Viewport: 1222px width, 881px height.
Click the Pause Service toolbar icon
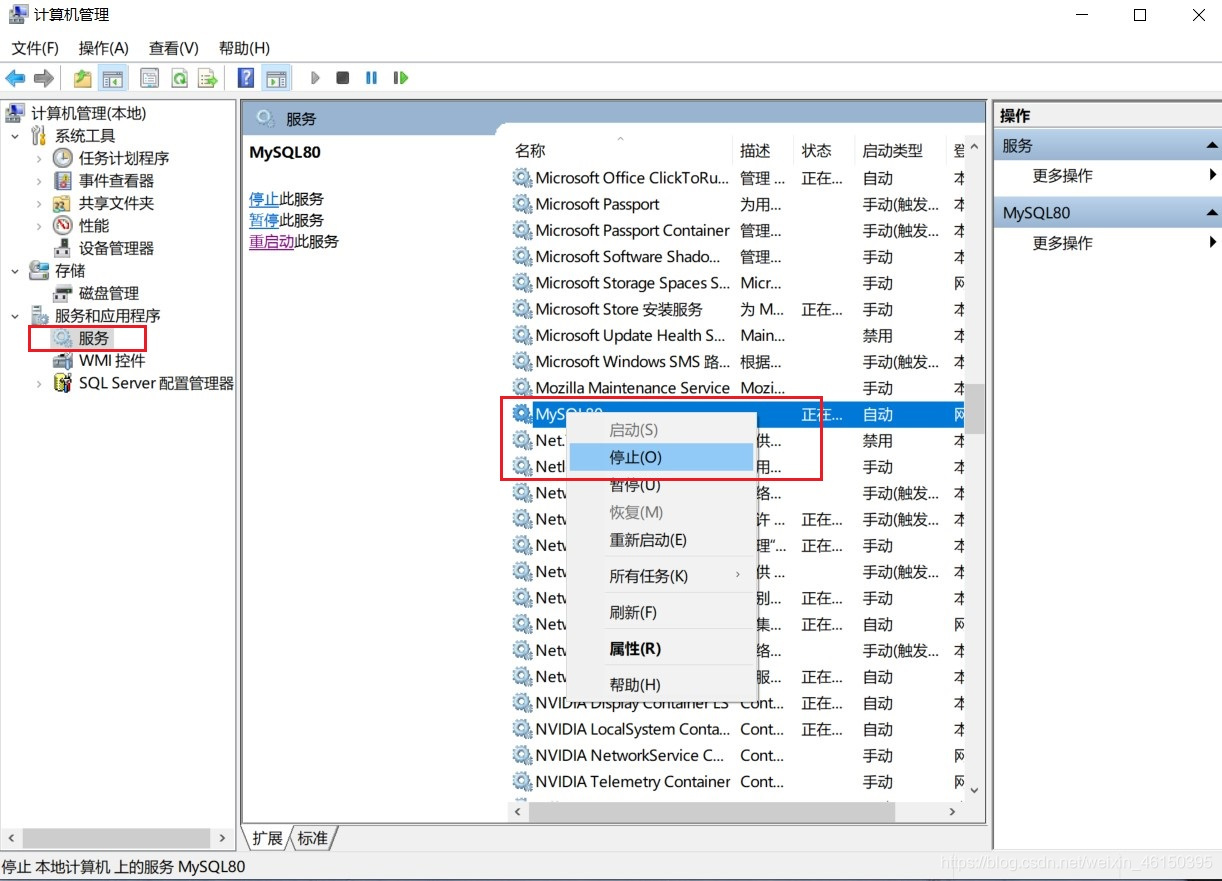371,78
